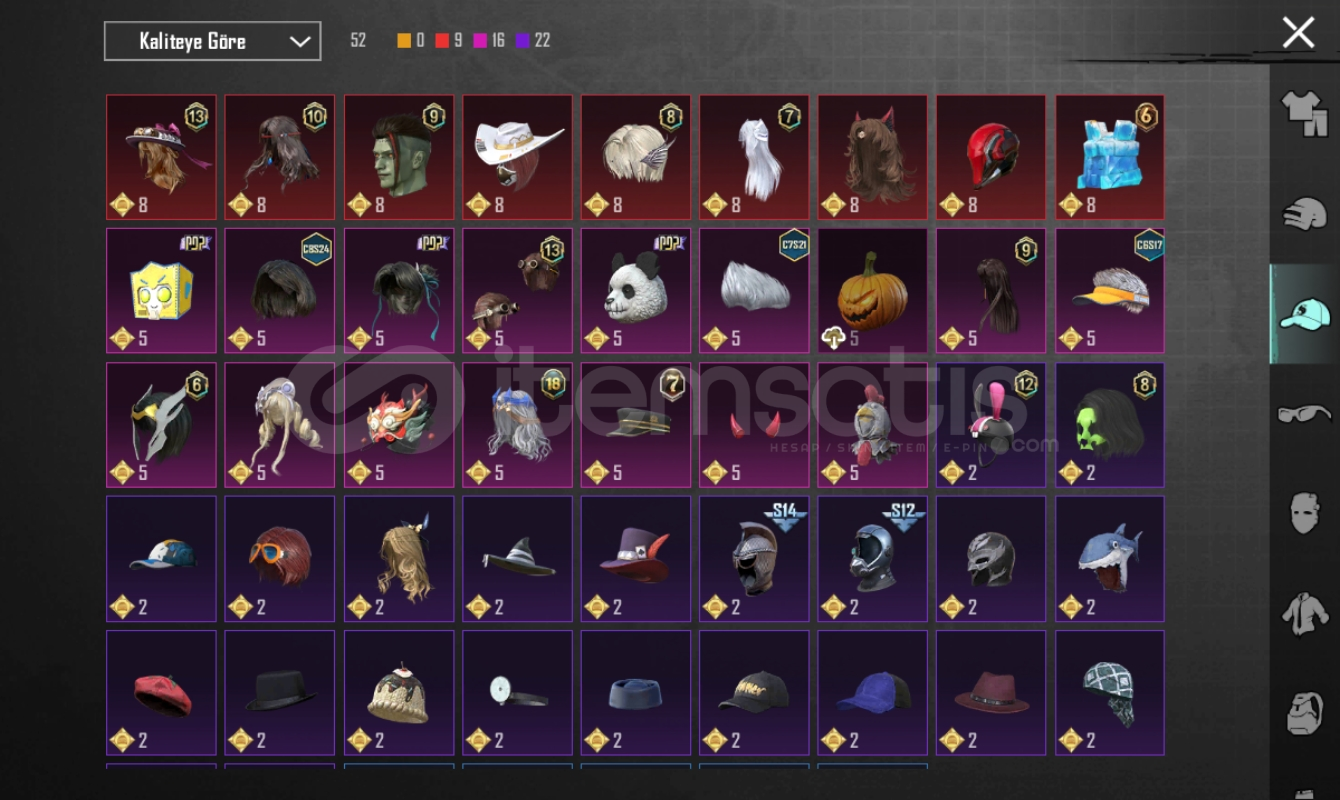Select the white cowboy hat item
Image resolution: width=1340 pixels, height=800 pixels.
coord(517,157)
